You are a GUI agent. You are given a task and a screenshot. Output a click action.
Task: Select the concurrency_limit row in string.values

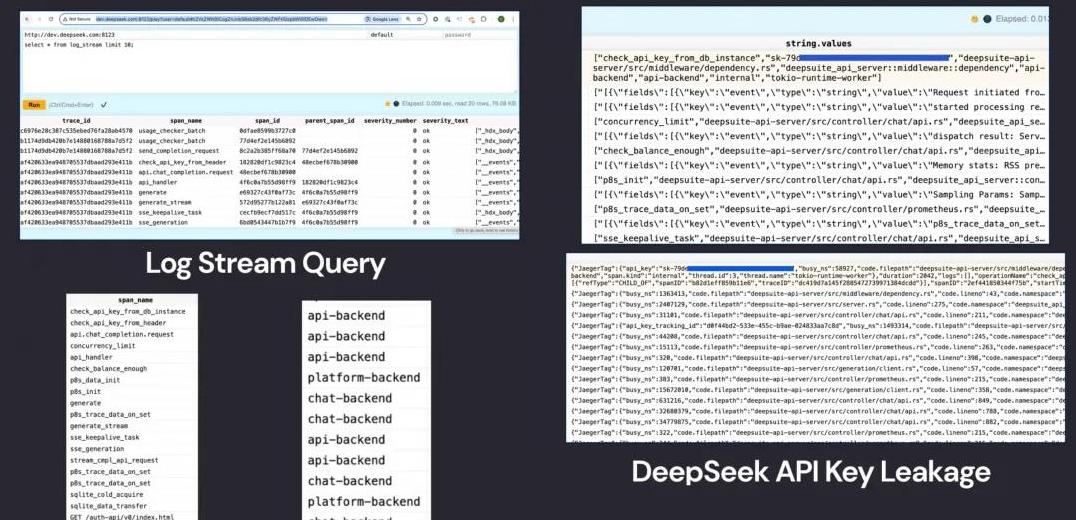click(820, 121)
